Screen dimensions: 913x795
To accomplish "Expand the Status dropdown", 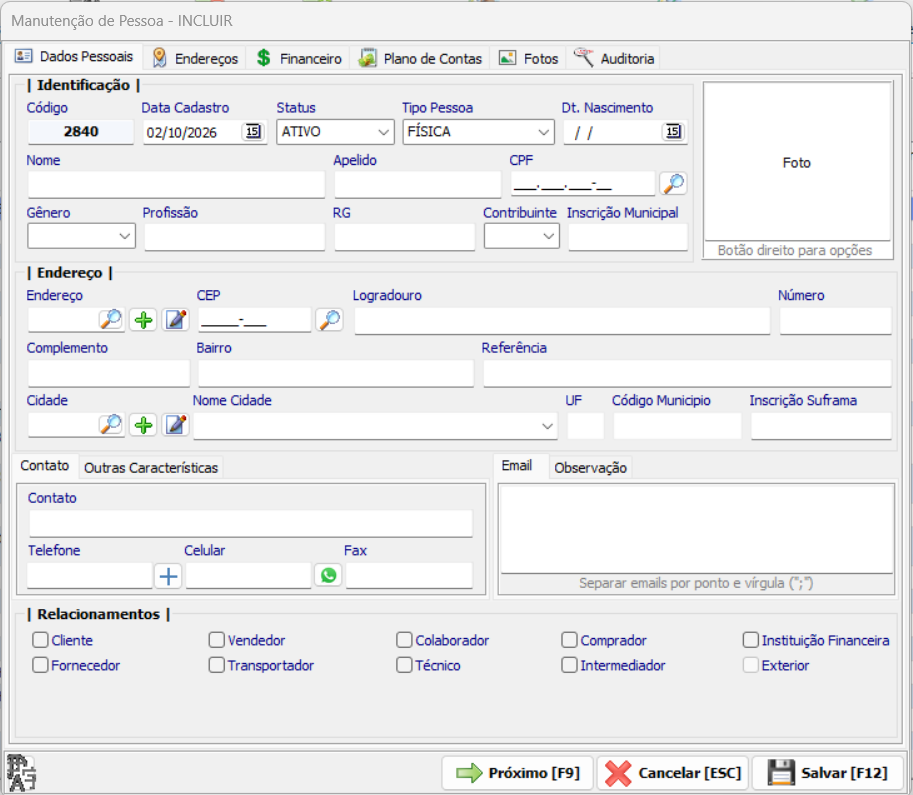I will tap(335, 132).
